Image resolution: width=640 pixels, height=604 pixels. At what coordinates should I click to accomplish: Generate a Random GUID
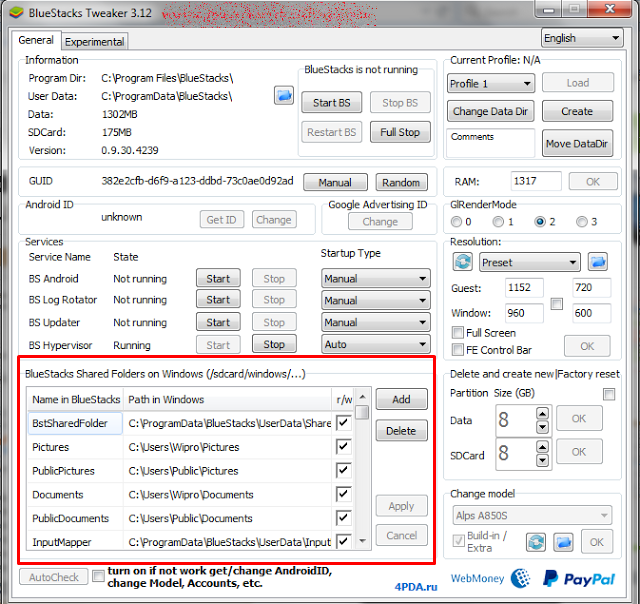(401, 182)
